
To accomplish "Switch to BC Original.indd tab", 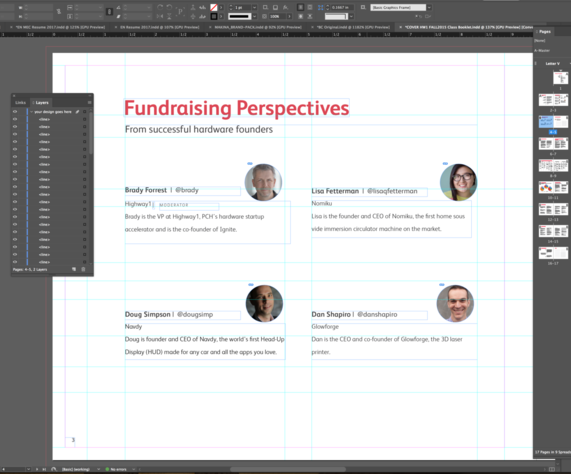I will (x=353, y=27).
